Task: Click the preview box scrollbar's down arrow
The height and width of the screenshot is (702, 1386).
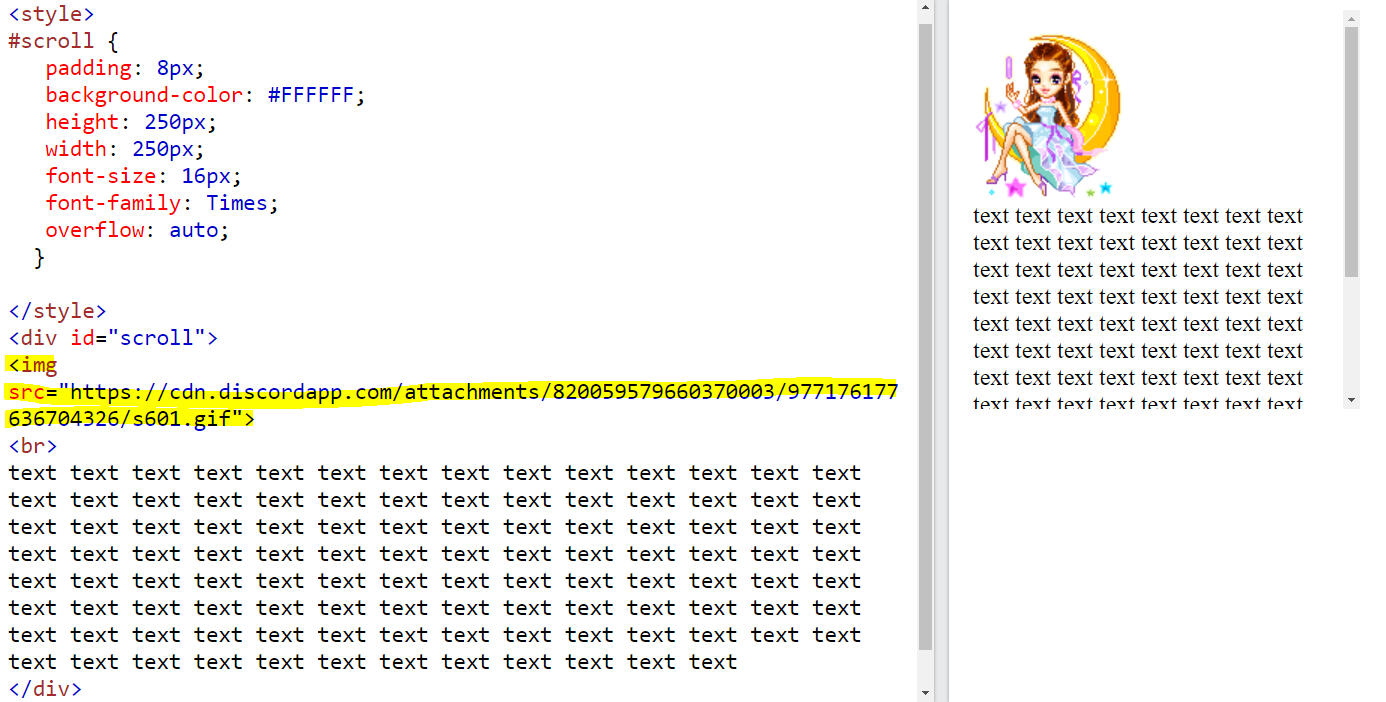Action: click(1351, 400)
